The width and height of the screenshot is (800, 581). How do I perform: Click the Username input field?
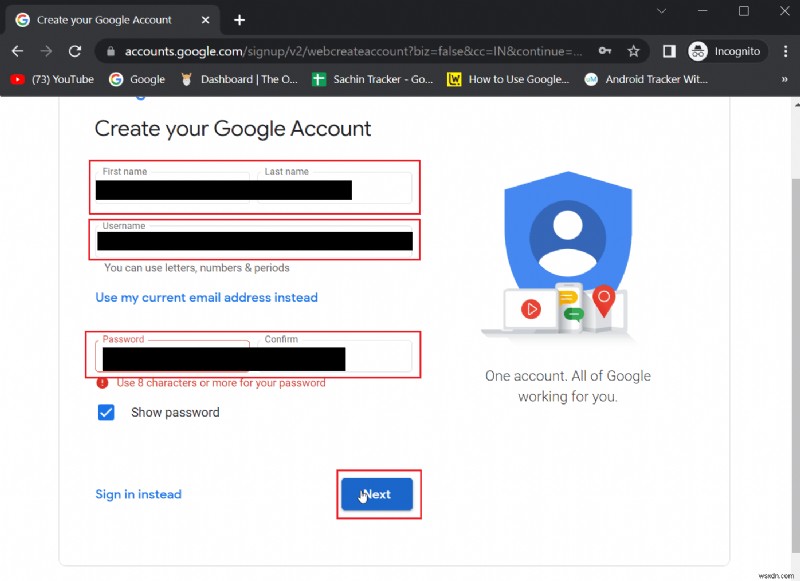click(255, 240)
